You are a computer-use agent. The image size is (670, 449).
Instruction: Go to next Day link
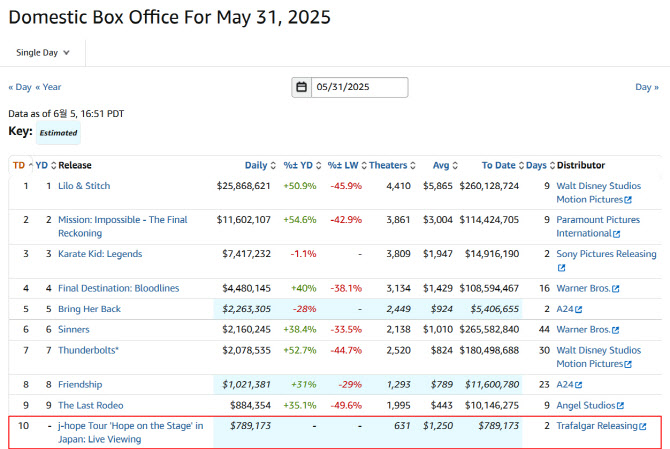coord(646,87)
